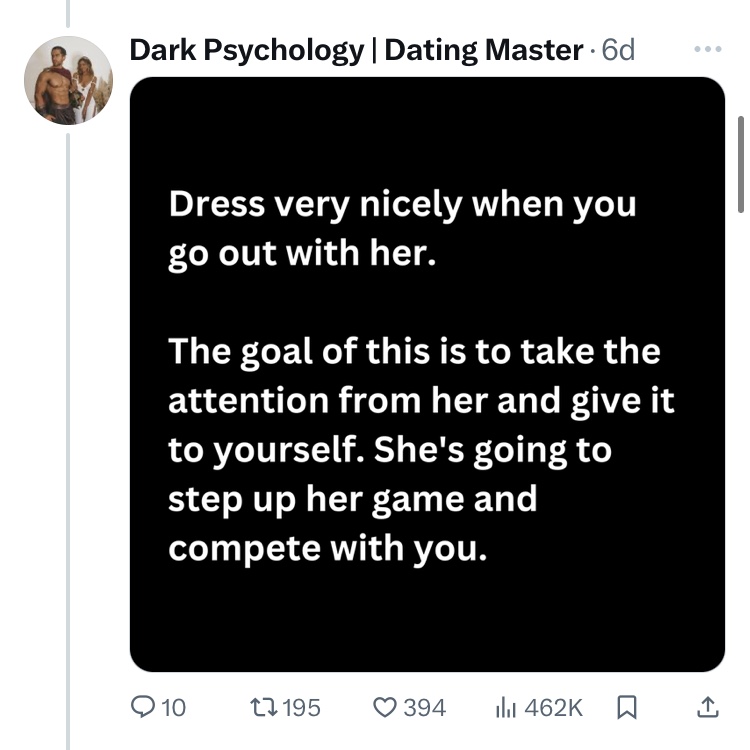Open the three-dot more options menu

(x=706, y=49)
